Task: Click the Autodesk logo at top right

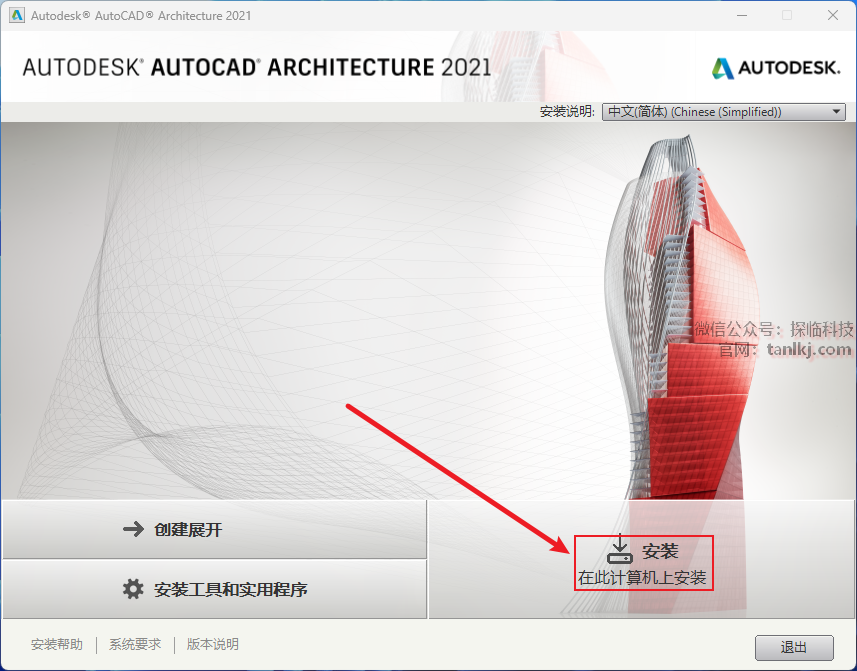Action: point(776,68)
